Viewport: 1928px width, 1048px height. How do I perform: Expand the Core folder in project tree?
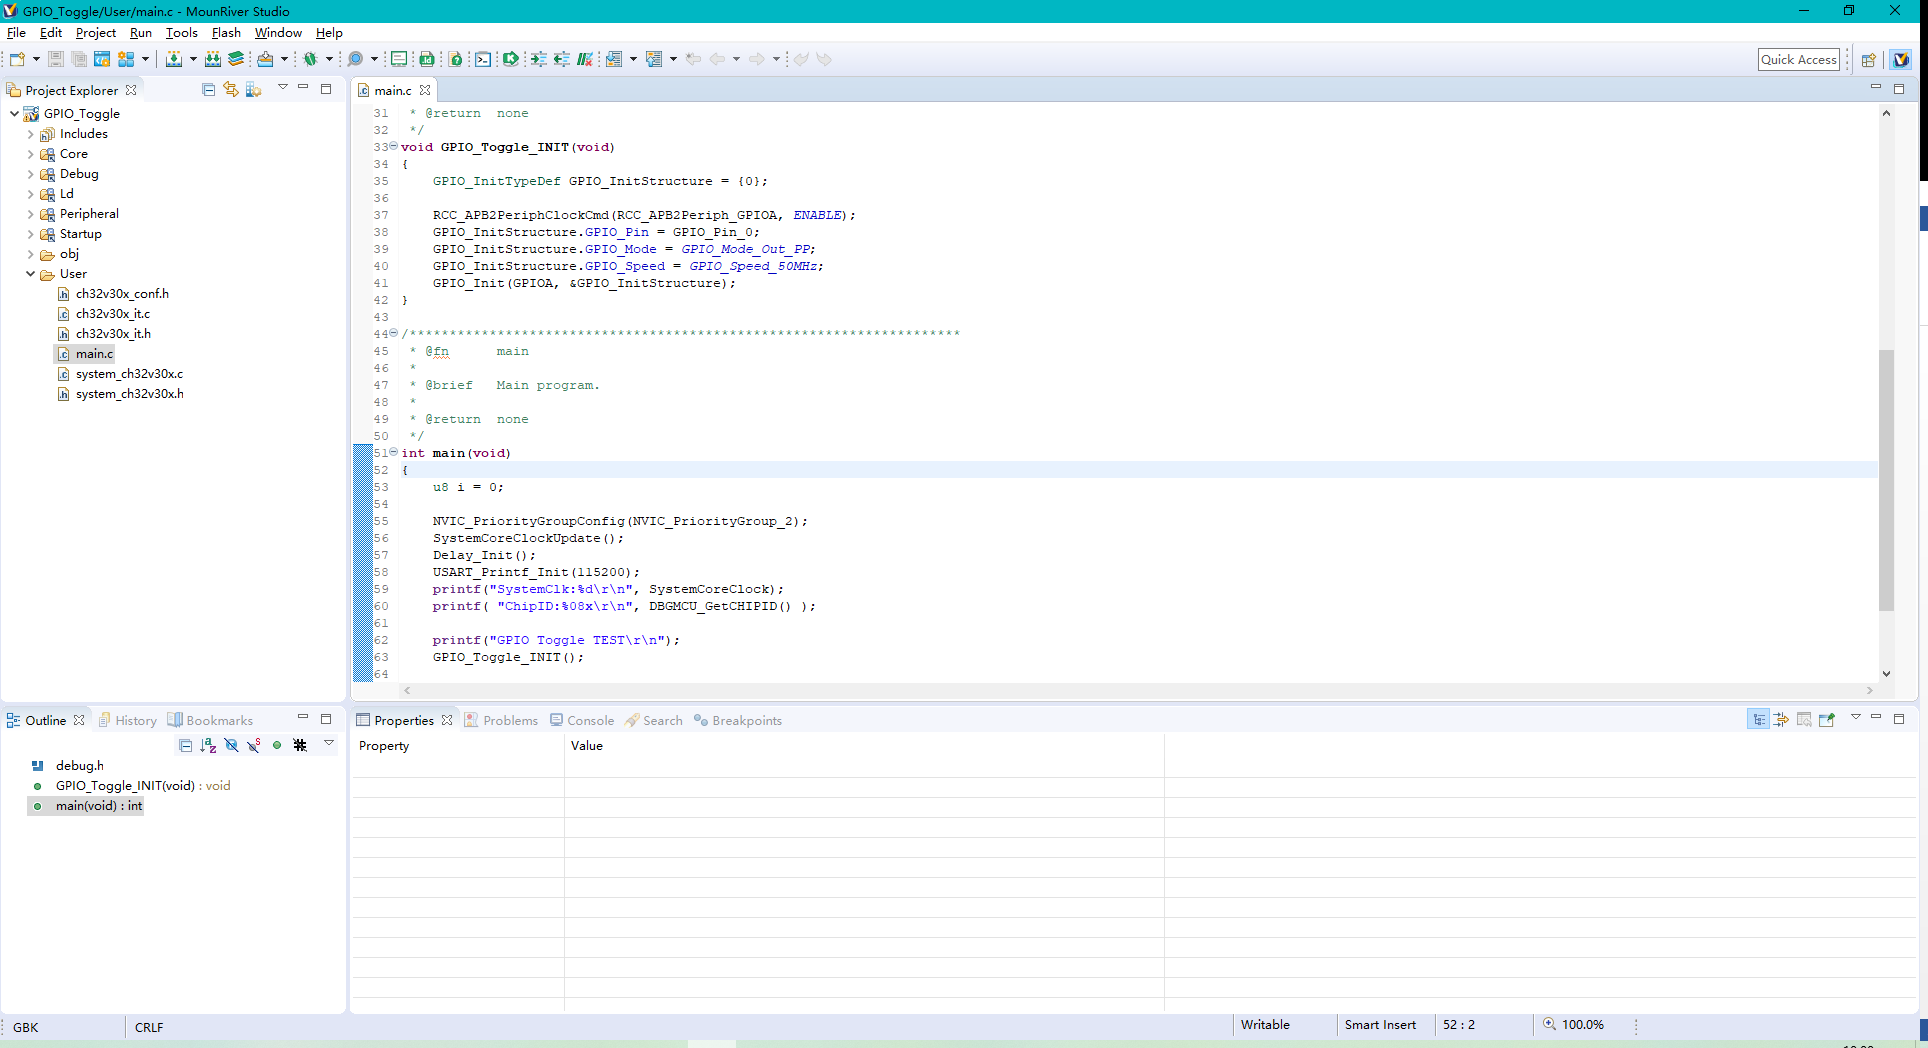tap(31, 154)
